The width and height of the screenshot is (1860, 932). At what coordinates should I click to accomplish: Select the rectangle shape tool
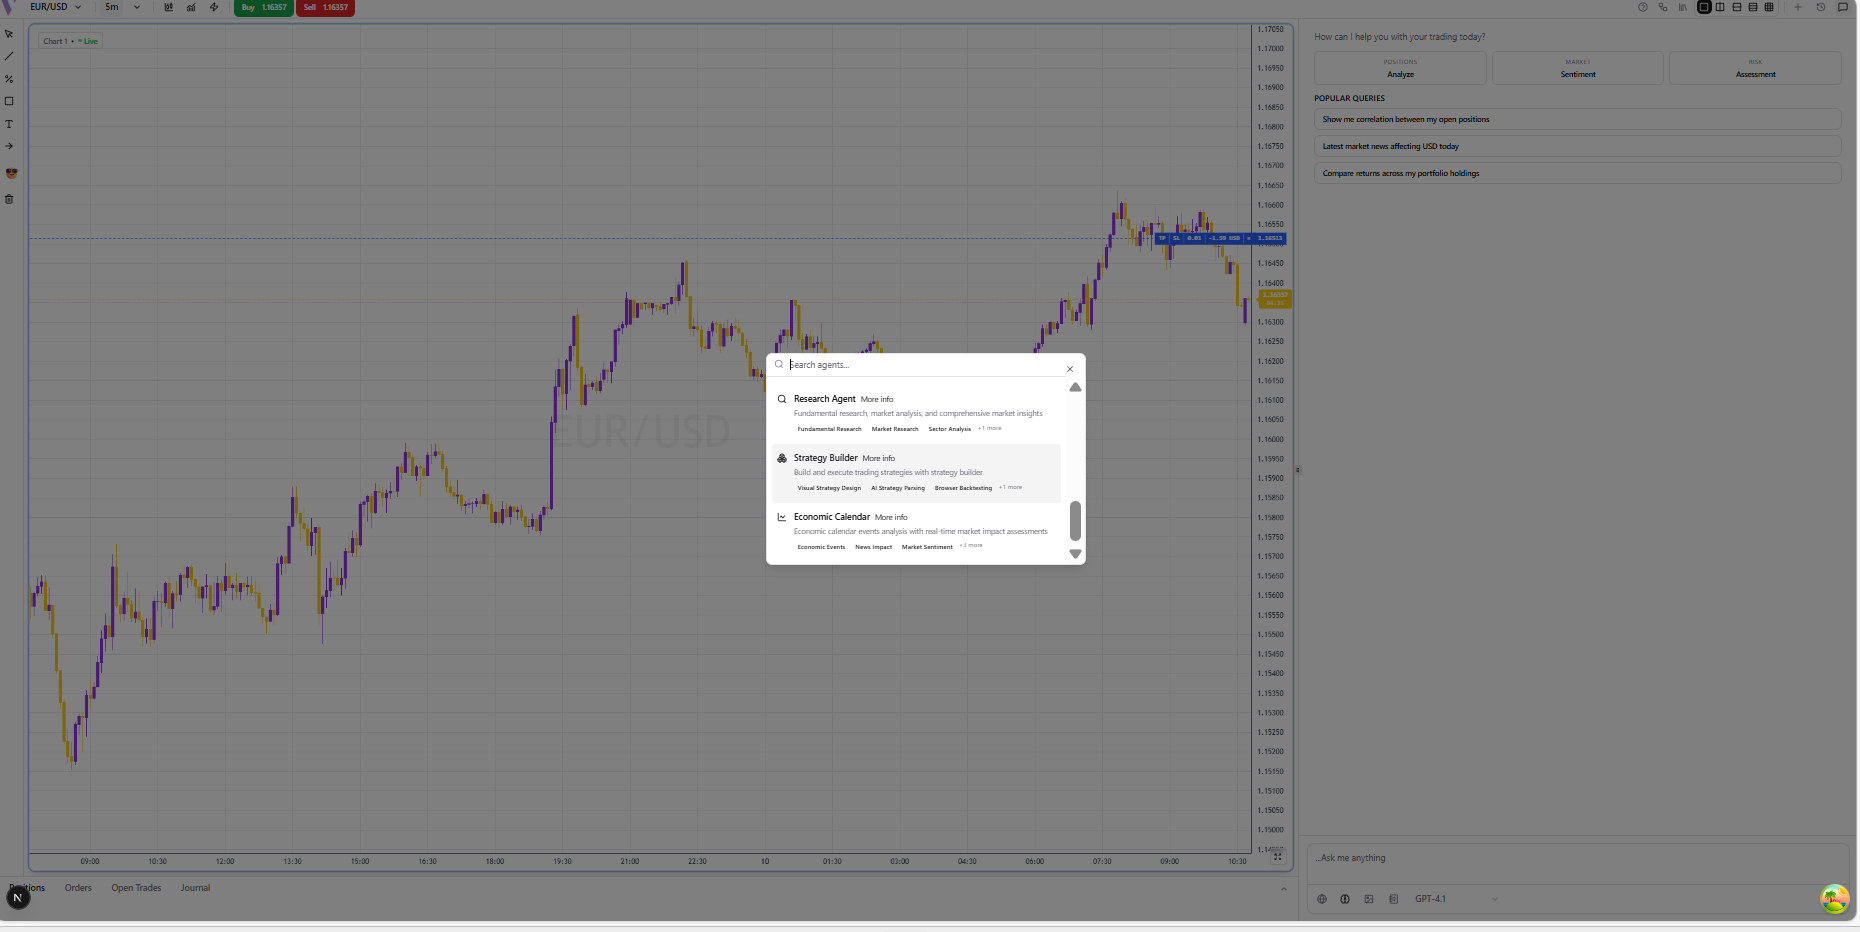click(9, 101)
